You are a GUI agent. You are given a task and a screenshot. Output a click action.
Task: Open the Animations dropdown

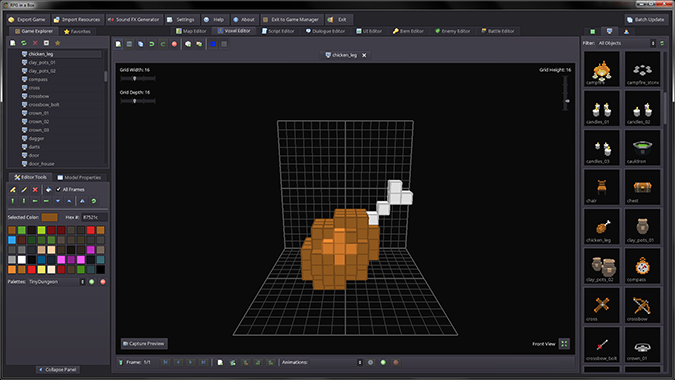point(336,362)
